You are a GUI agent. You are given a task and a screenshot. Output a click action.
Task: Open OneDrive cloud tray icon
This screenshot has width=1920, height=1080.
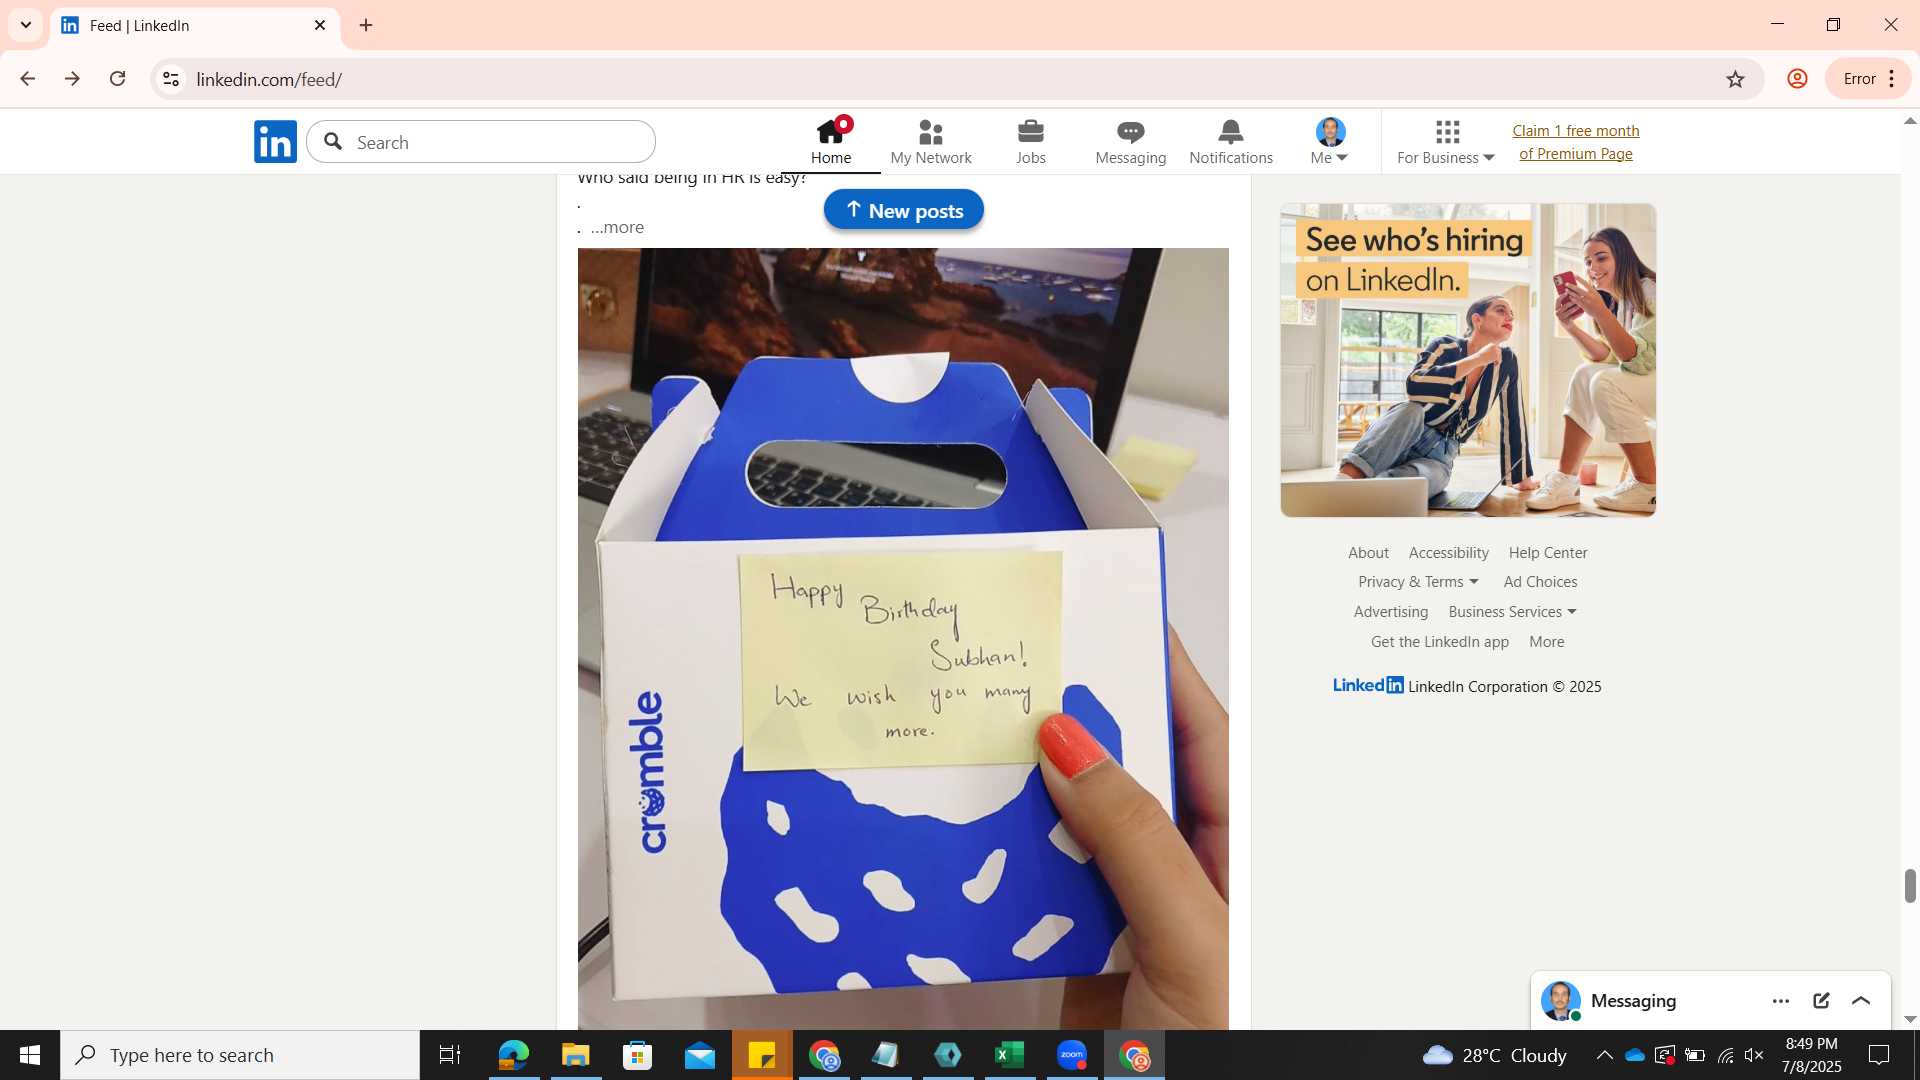pyautogui.click(x=1635, y=1055)
